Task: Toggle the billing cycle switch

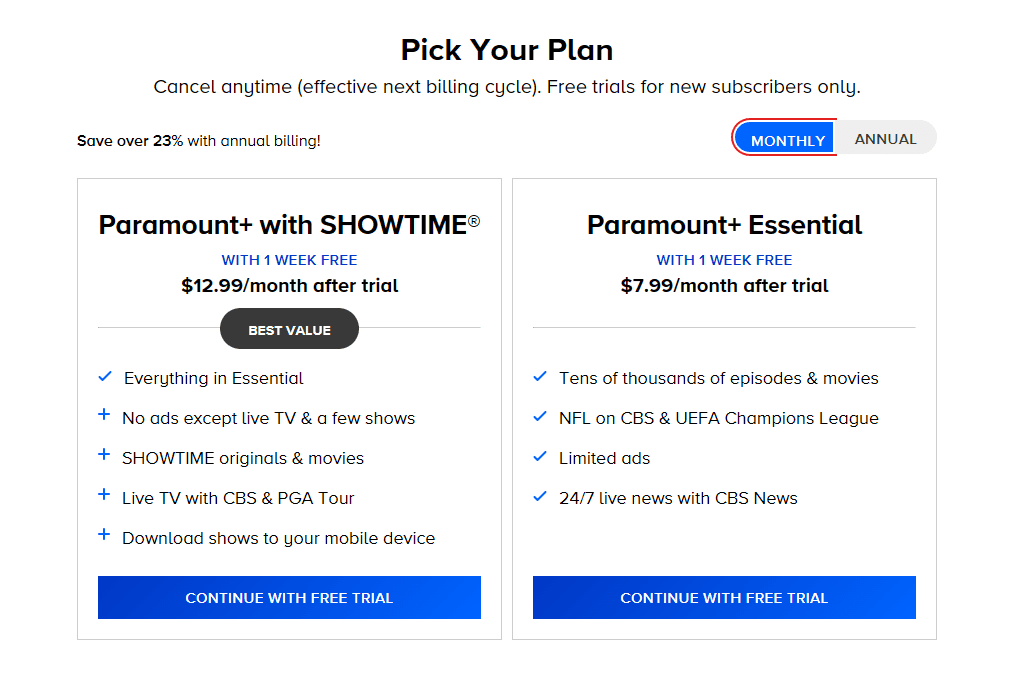Action: point(835,137)
